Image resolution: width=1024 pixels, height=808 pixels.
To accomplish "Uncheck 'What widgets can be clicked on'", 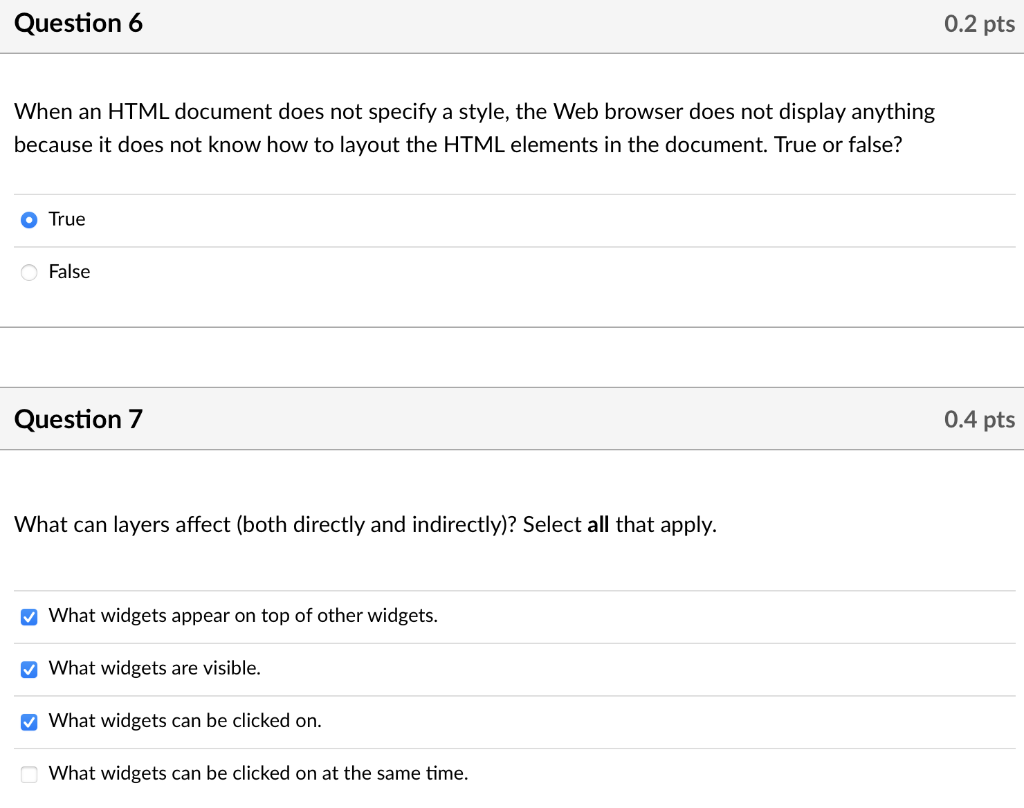I will point(29,721).
